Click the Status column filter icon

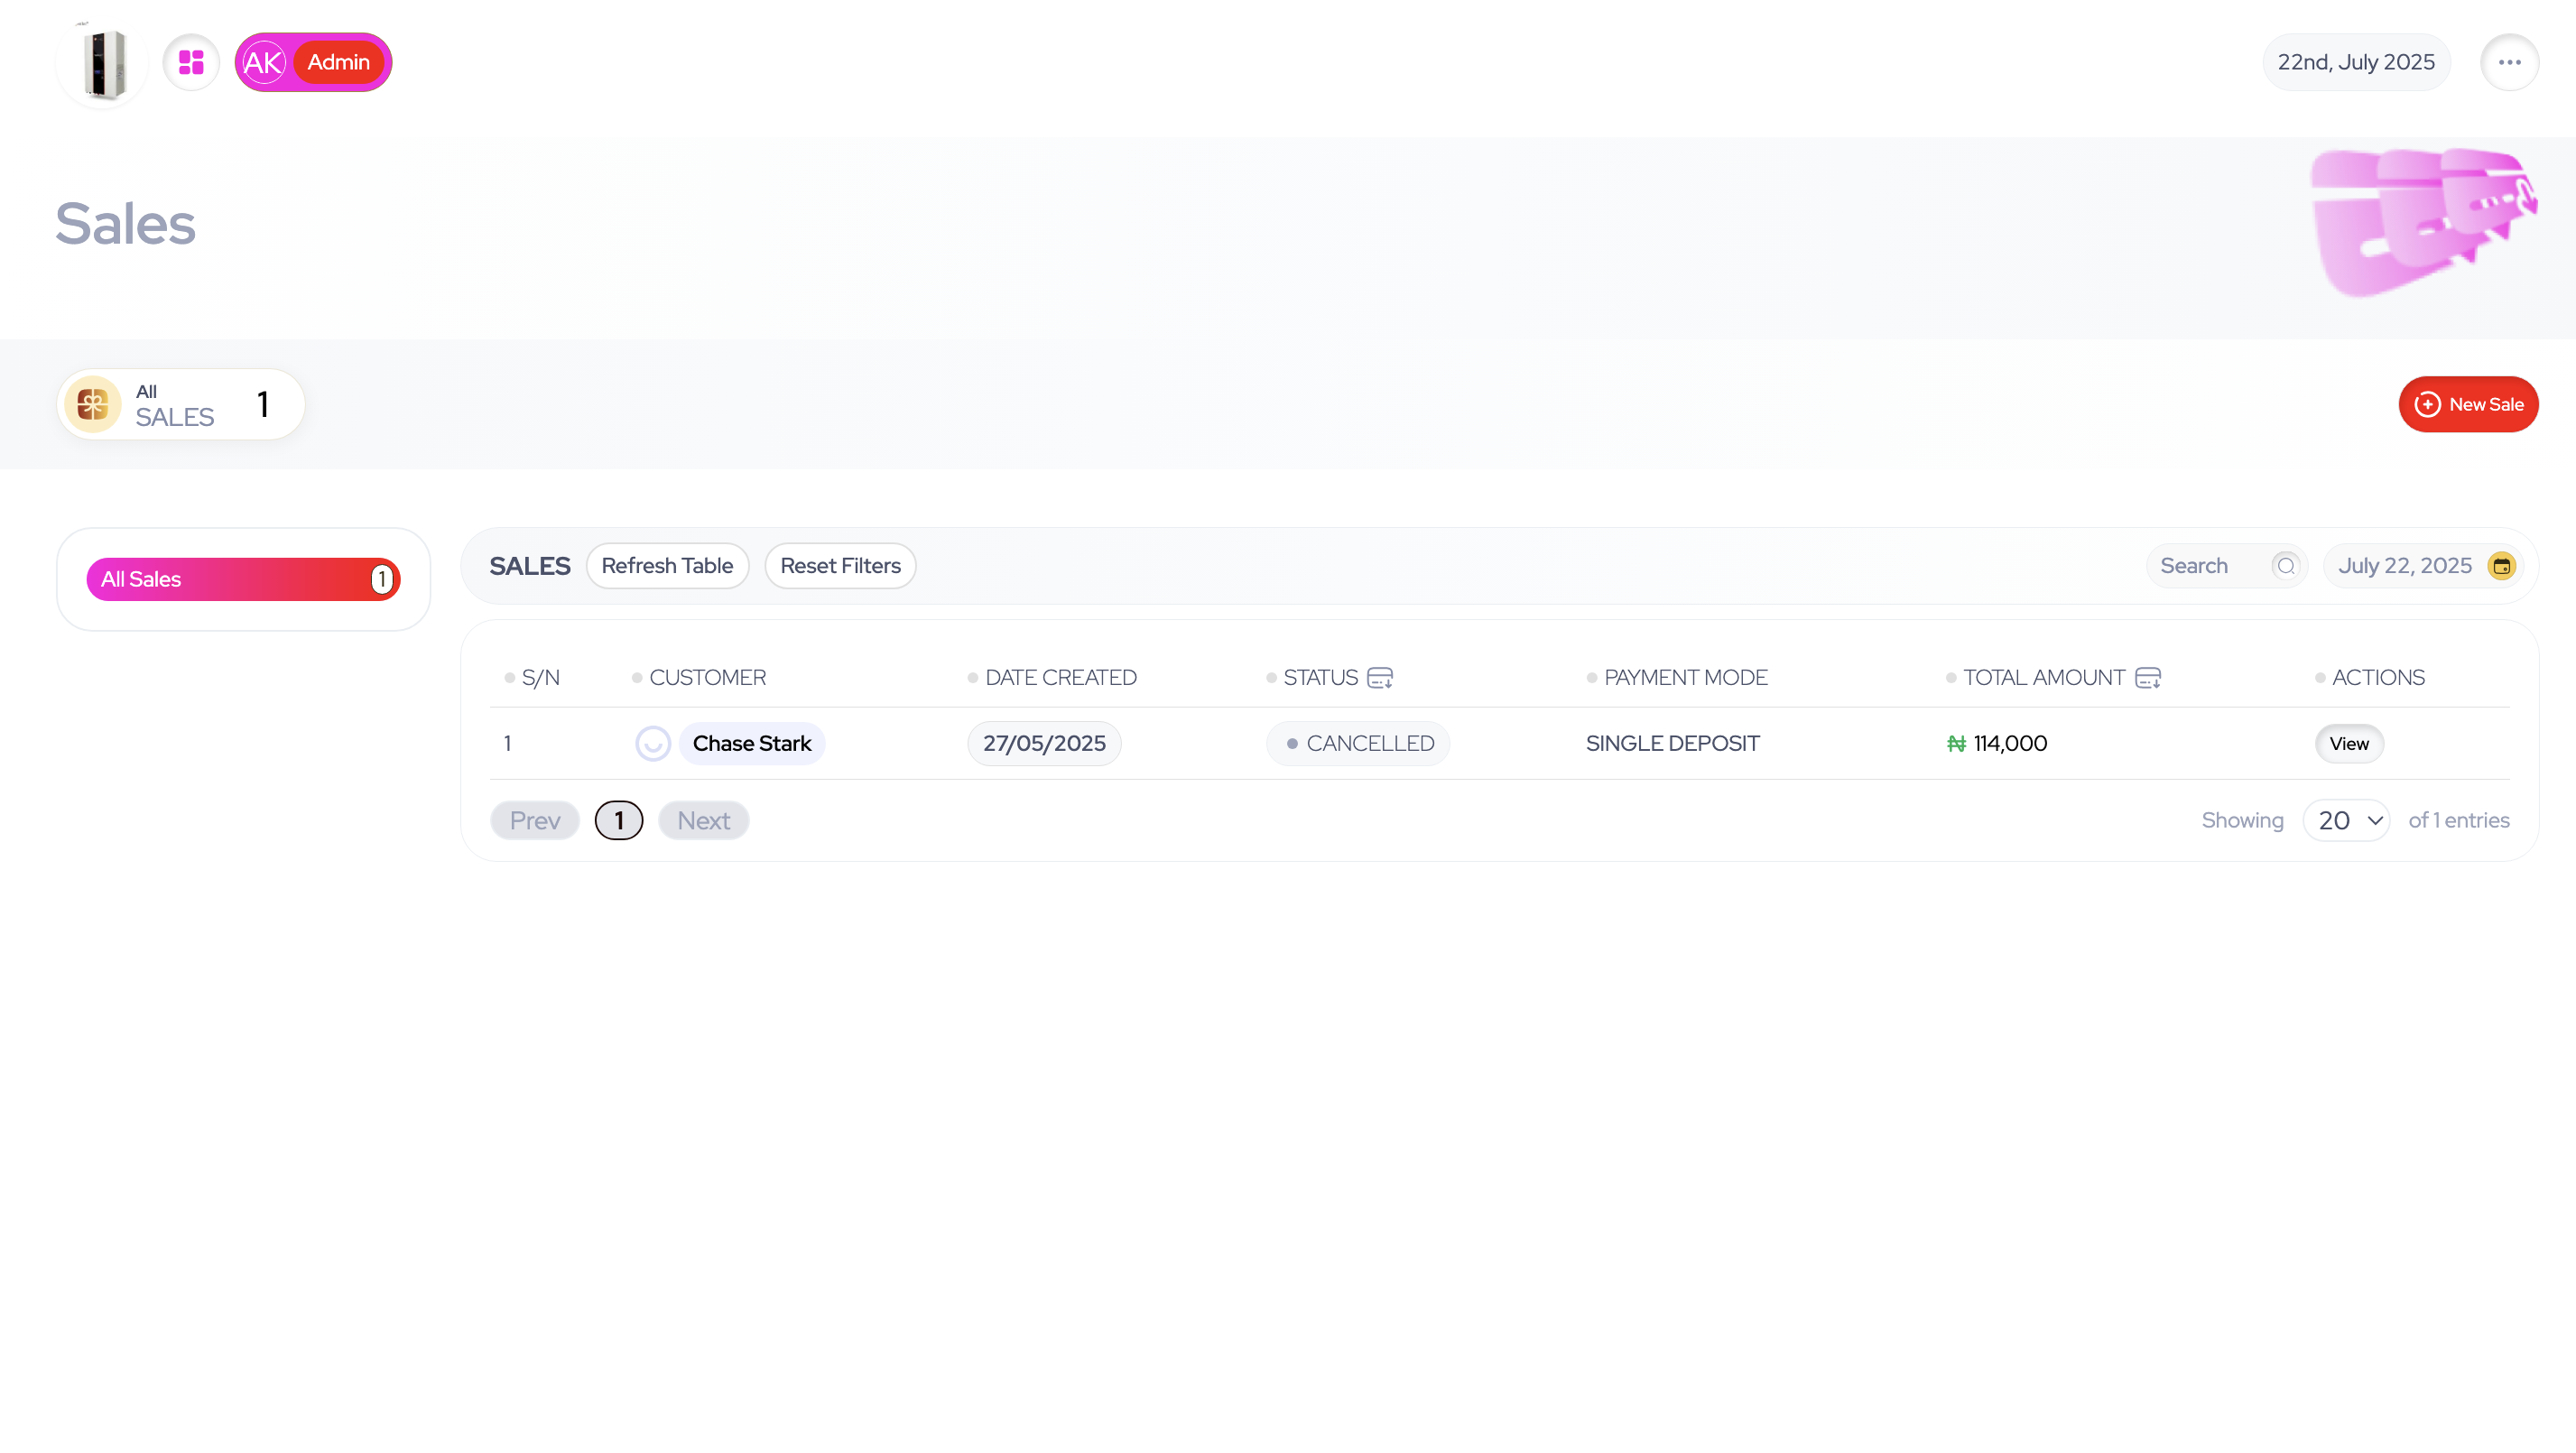pyautogui.click(x=1380, y=678)
